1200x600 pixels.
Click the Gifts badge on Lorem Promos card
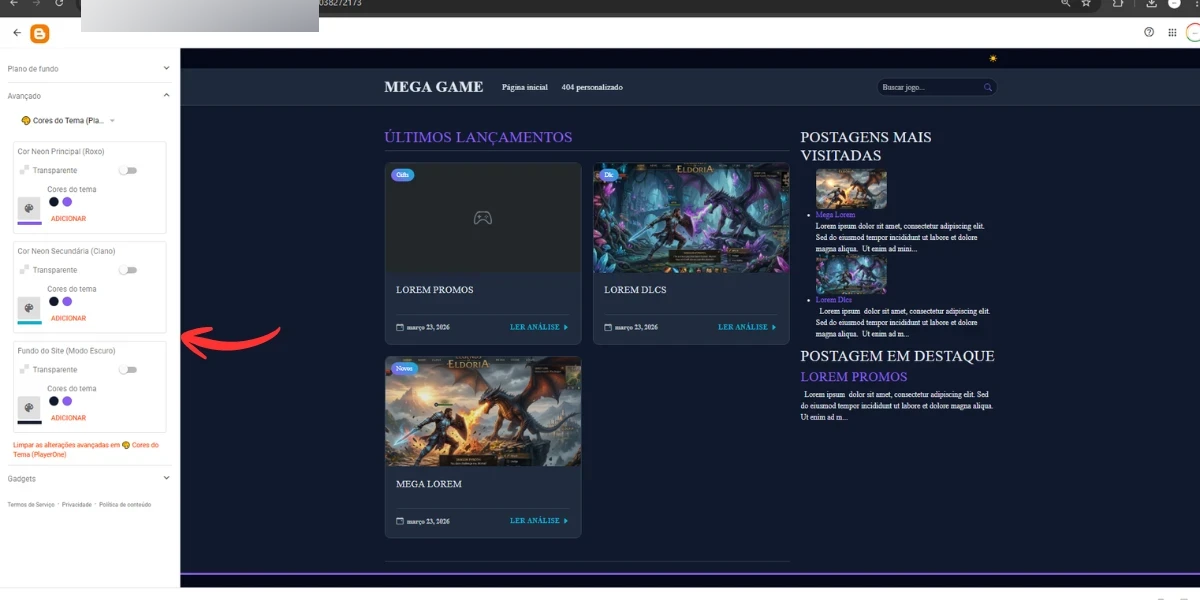(402, 175)
